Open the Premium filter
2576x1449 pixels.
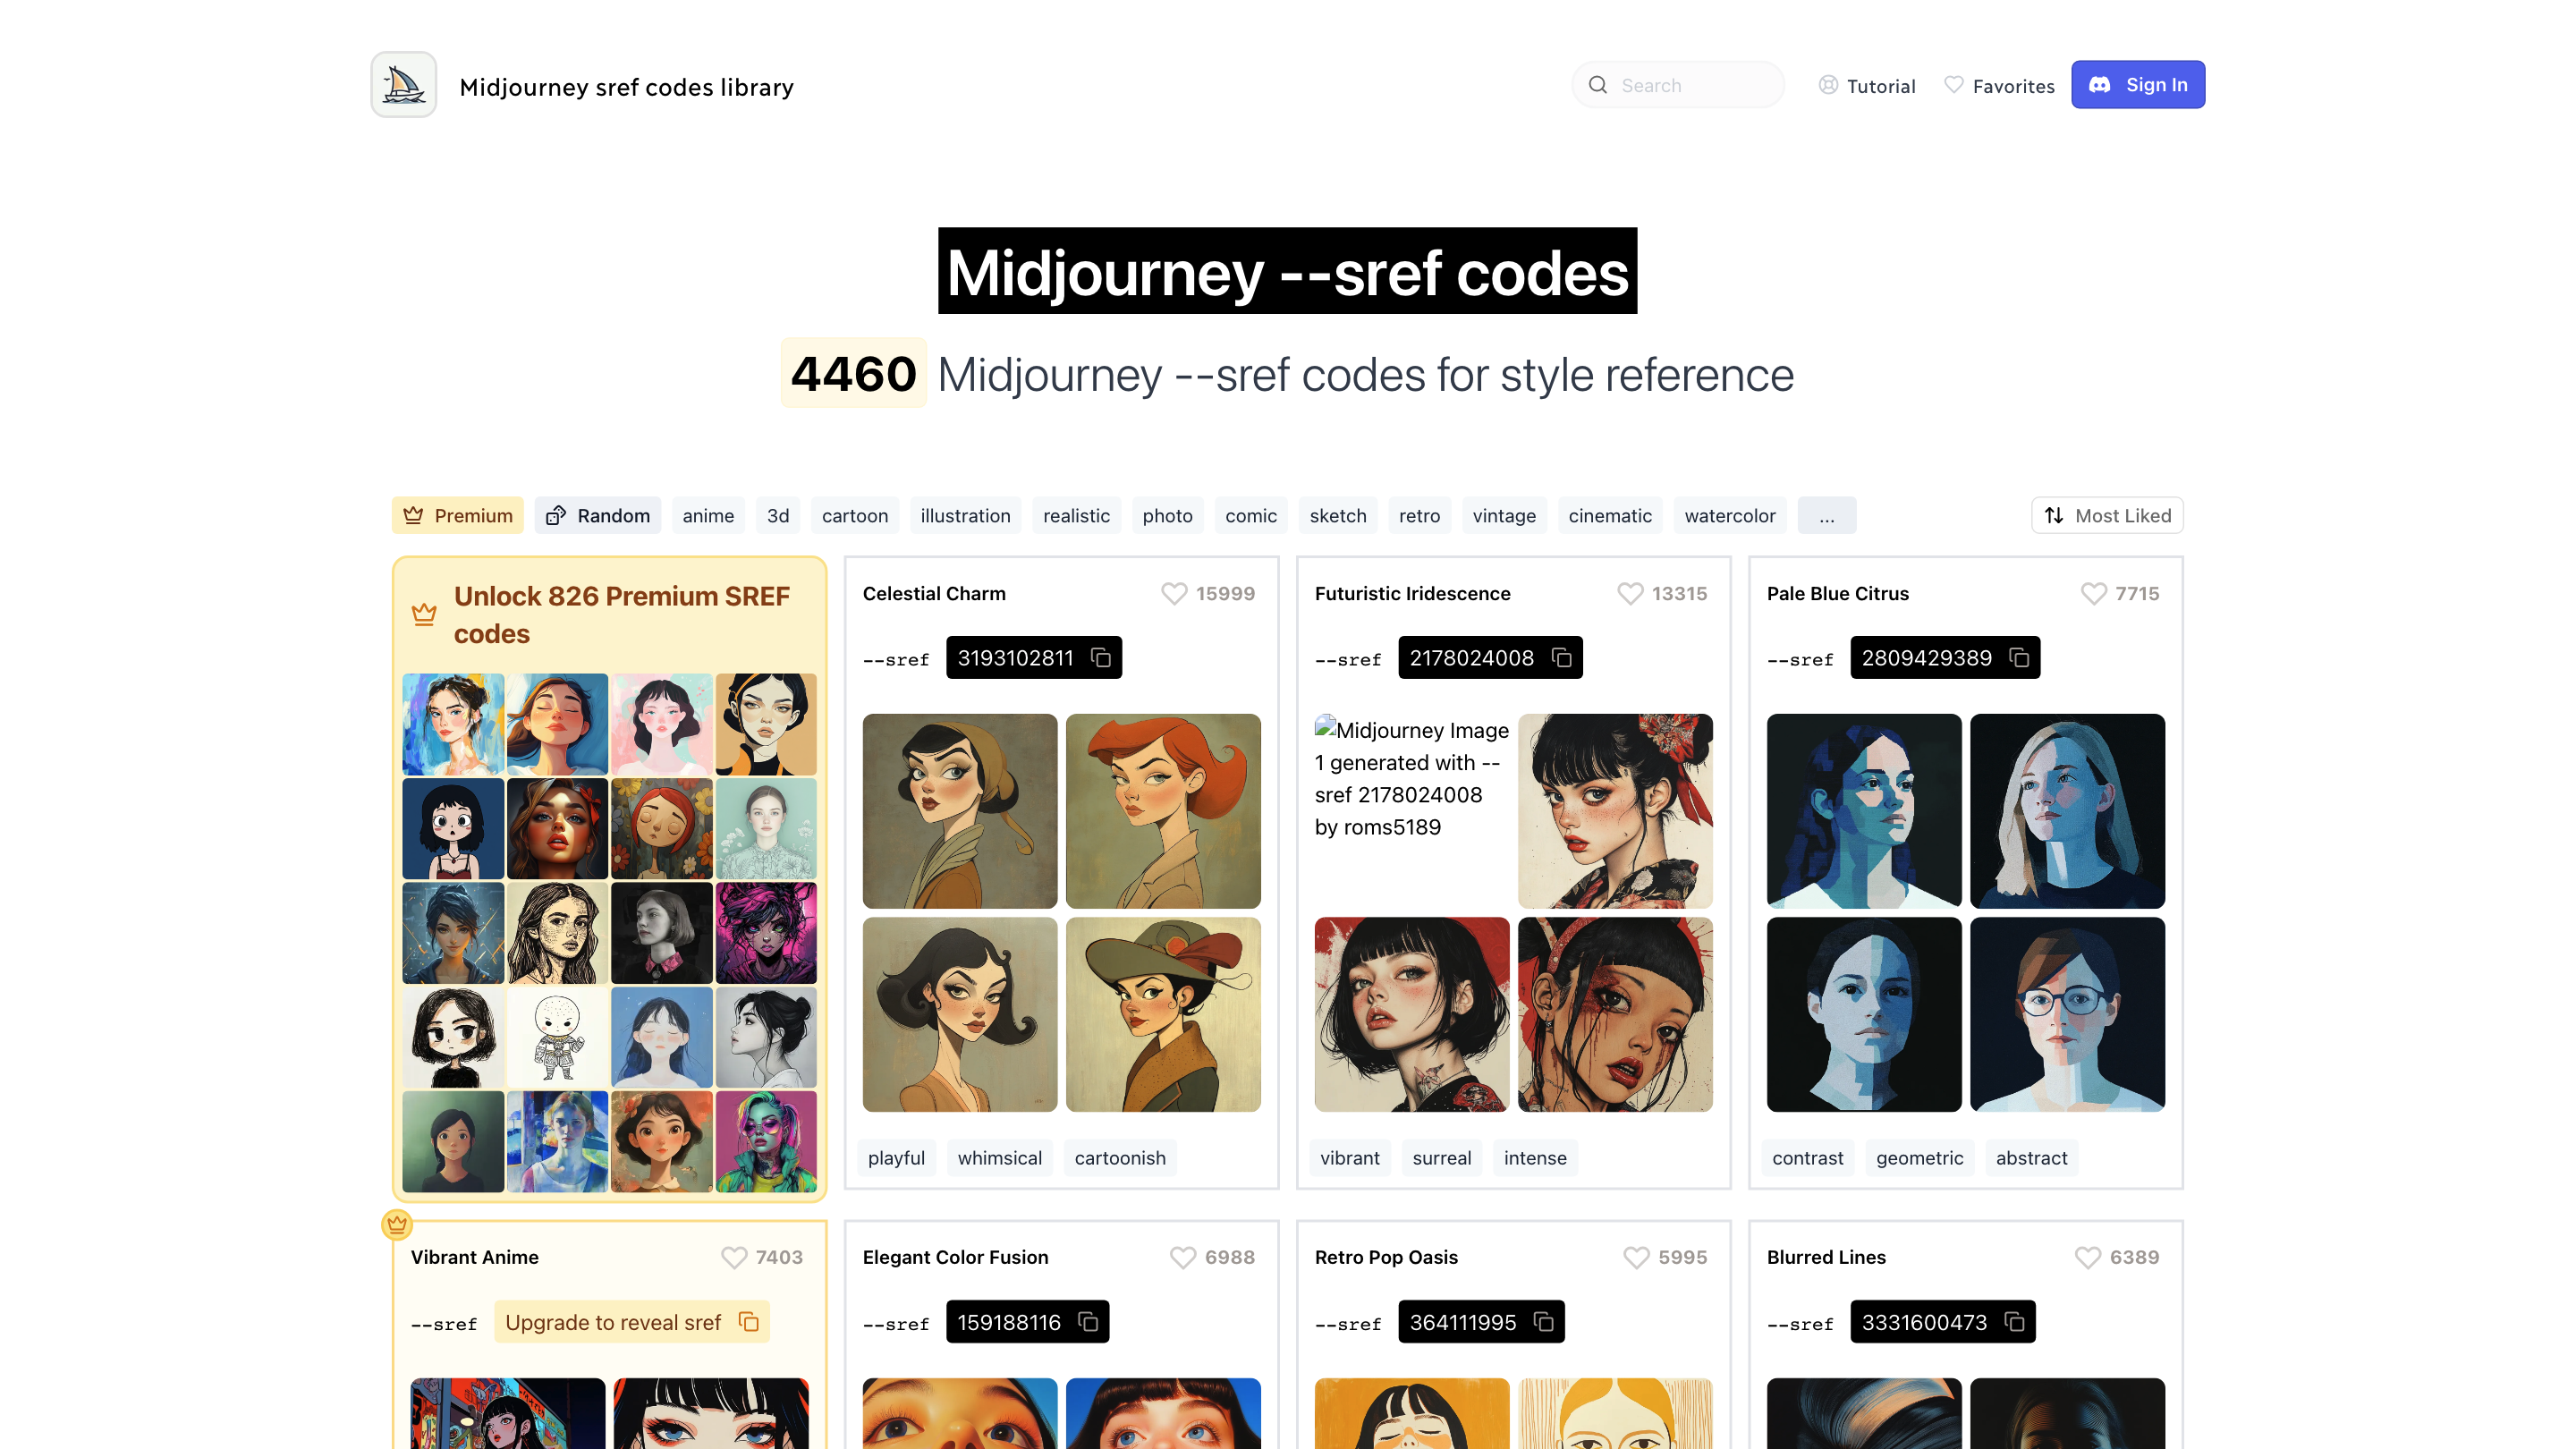click(x=457, y=515)
